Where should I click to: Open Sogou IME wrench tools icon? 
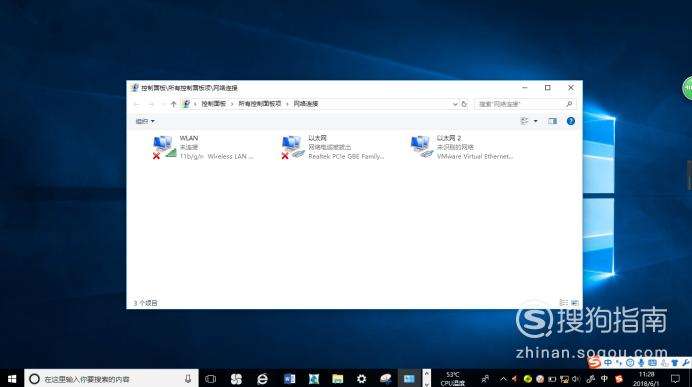click(685, 363)
